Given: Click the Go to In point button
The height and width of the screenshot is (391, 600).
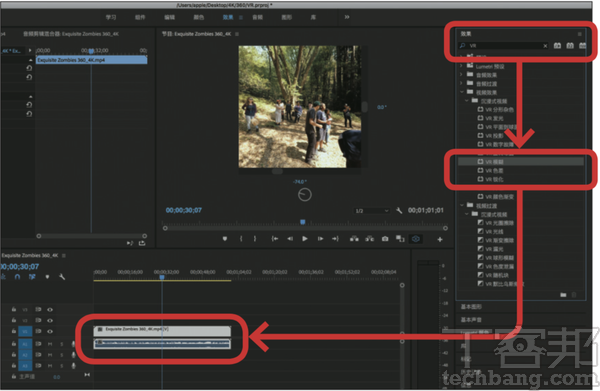Looking at the screenshot, I should point(274,239).
